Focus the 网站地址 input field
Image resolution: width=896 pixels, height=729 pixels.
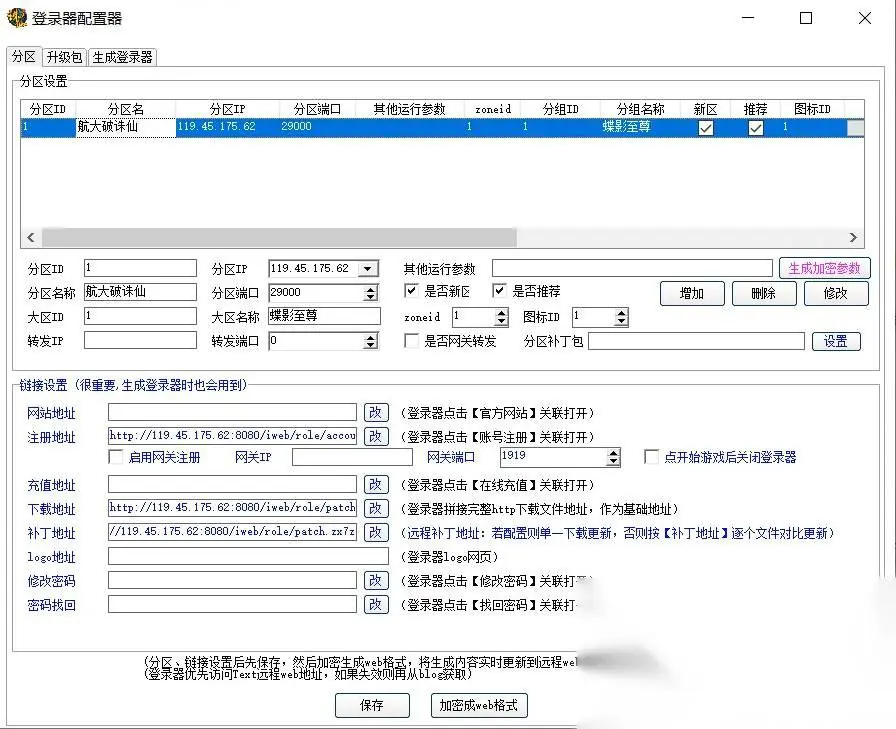pyautogui.click(x=232, y=412)
